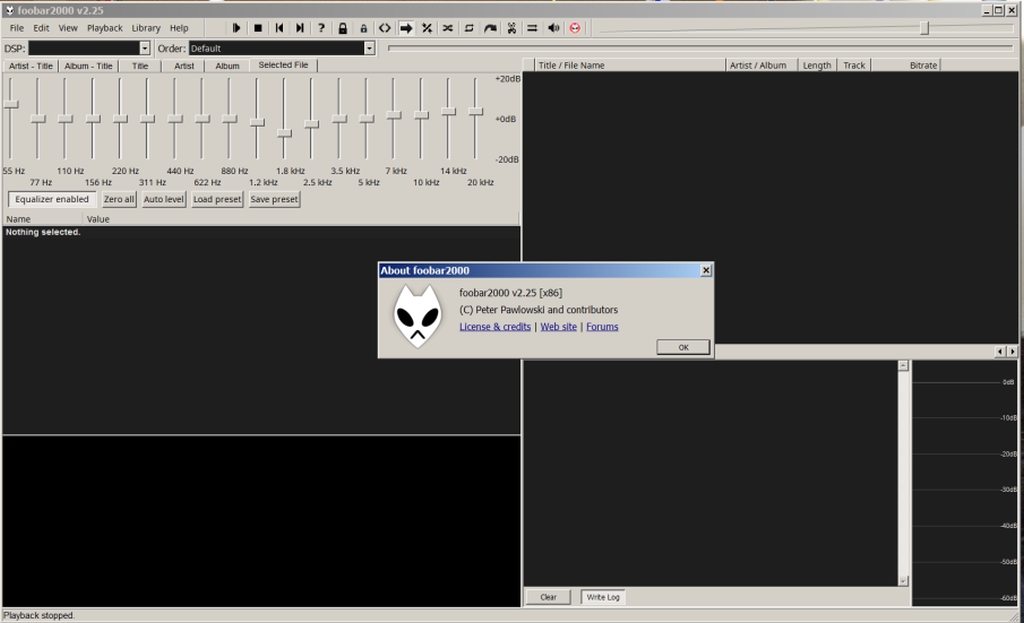Click the large padlock toolbar icon
This screenshot has height=623, width=1024.
tap(342, 28)
